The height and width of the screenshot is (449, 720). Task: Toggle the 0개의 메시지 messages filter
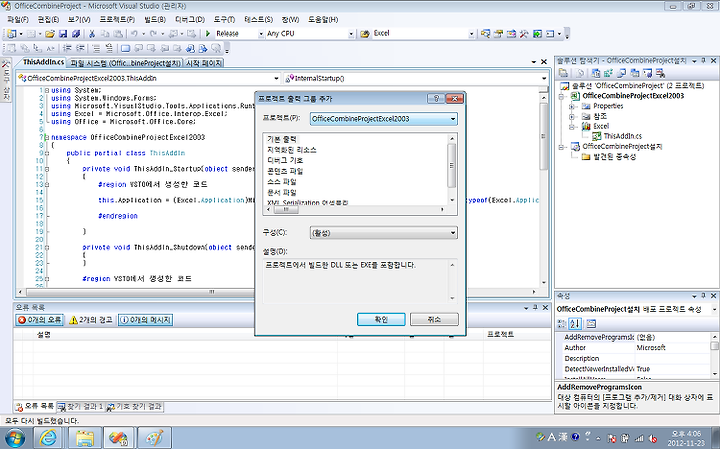[x=145, y=320]
